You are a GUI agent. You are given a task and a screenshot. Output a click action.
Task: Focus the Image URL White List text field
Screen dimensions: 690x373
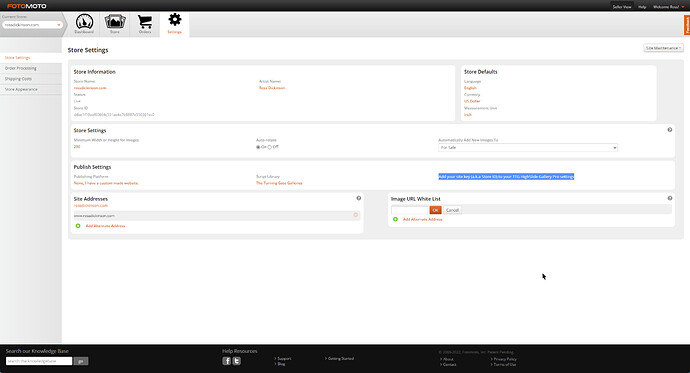click(410, 210)
